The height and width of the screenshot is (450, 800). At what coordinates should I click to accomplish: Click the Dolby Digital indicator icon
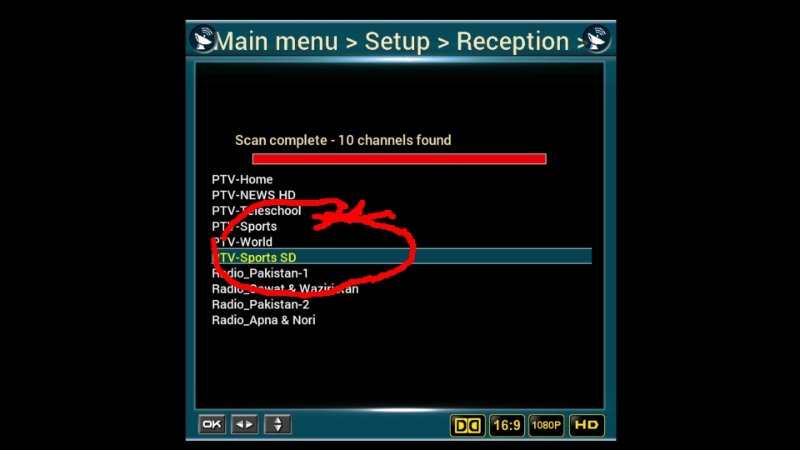tap(467, 425)
